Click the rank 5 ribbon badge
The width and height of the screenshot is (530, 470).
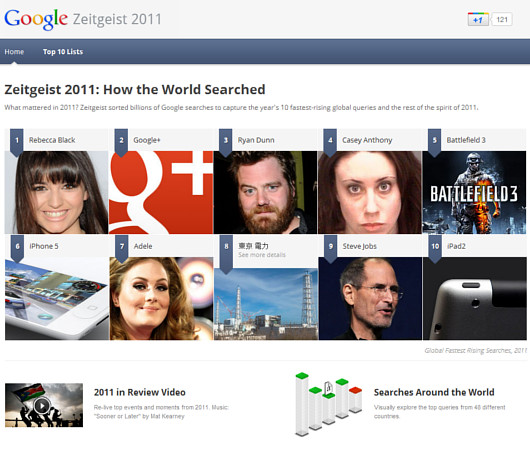[x=435, y=142]
